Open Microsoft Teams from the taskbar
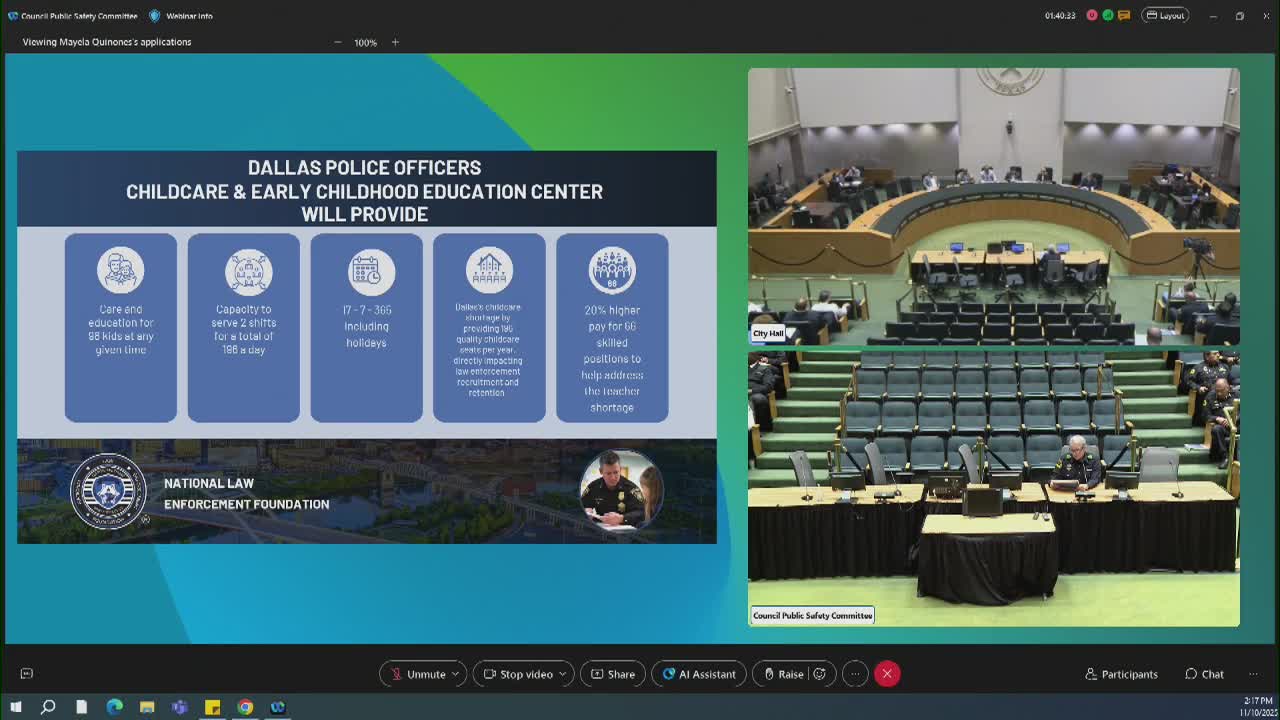The image size is (1280, 720). coord(179,707)
